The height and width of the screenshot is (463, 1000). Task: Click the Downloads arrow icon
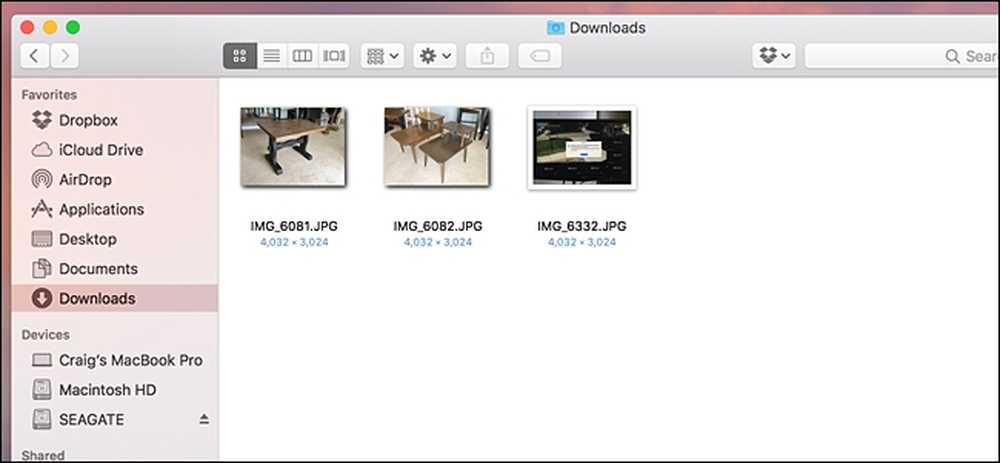pyautogui.click(x=42, y=298)
